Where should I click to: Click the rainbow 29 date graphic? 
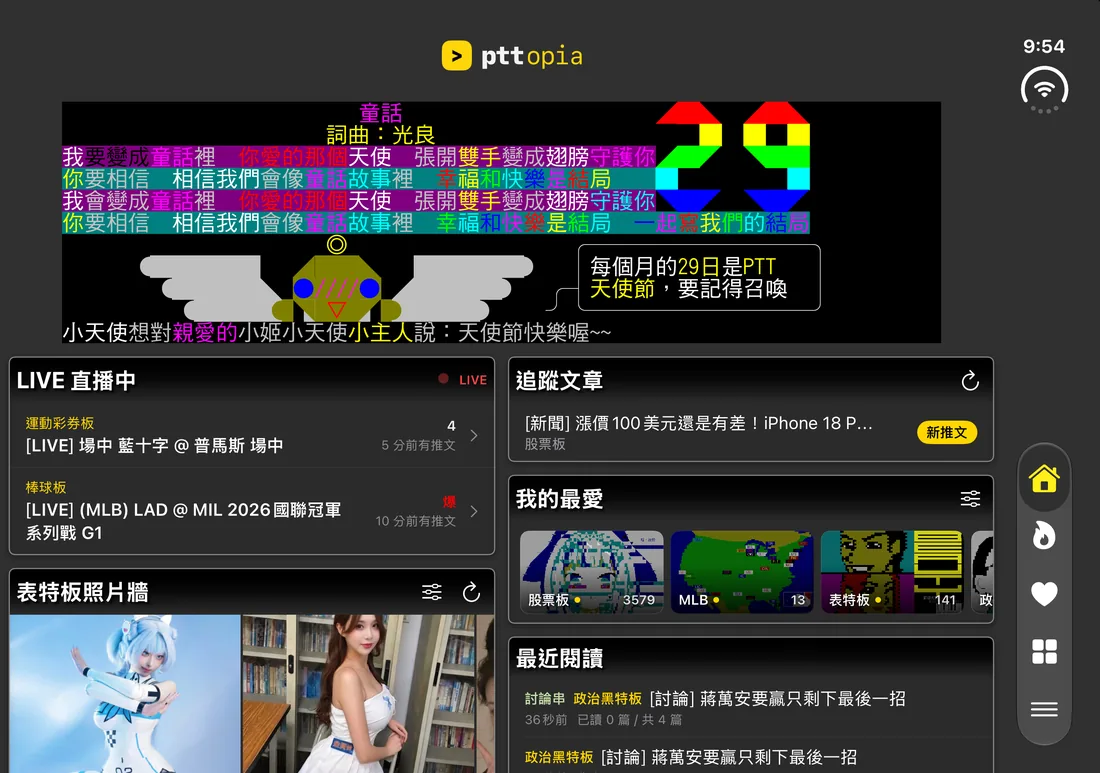(733, 156)
